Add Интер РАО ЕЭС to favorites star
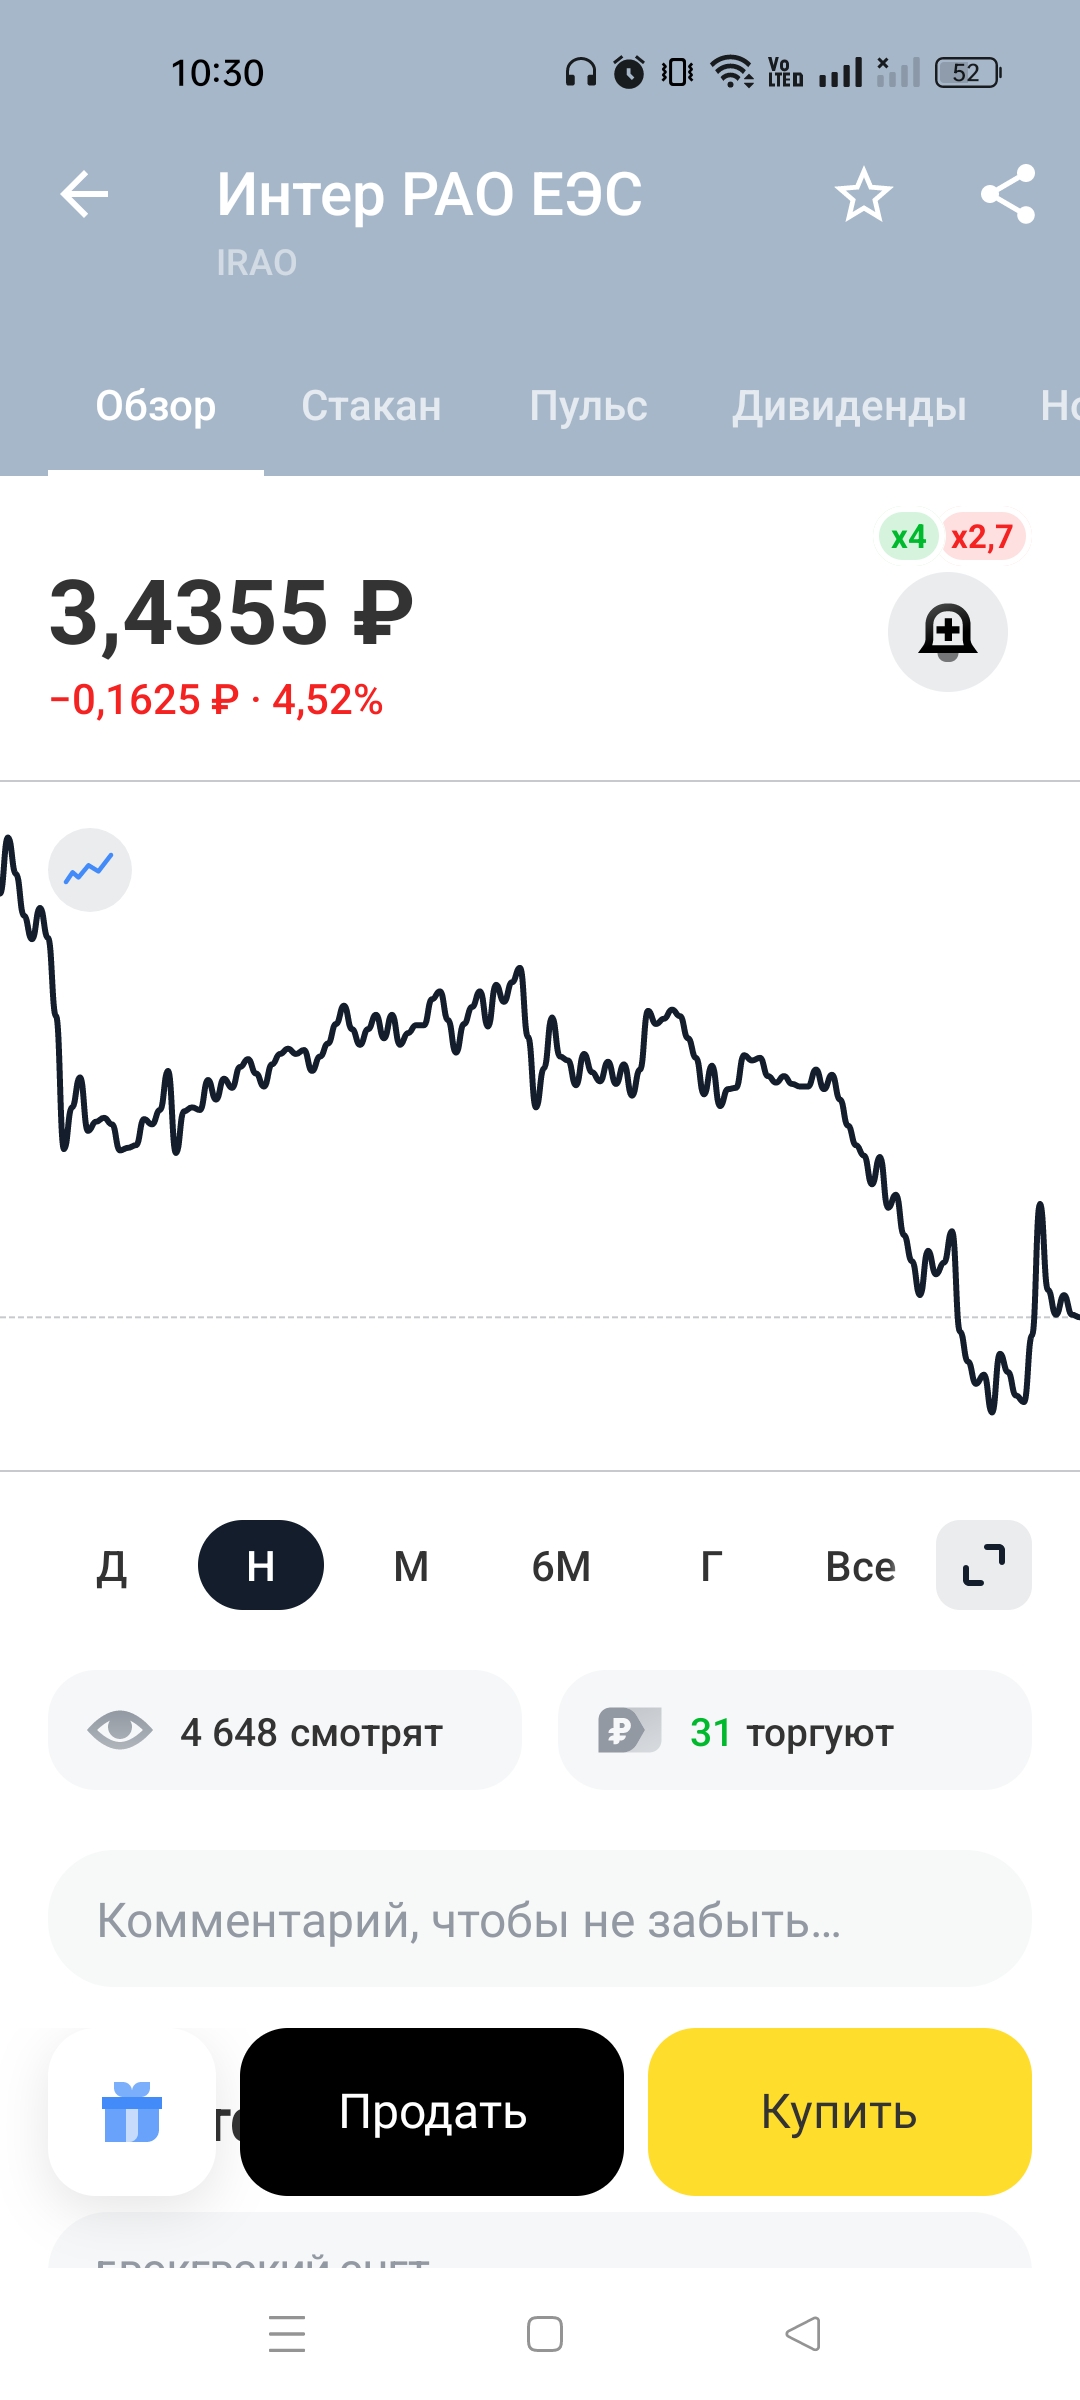This screenshot has width=1080, height=2400. click(863, 194)
